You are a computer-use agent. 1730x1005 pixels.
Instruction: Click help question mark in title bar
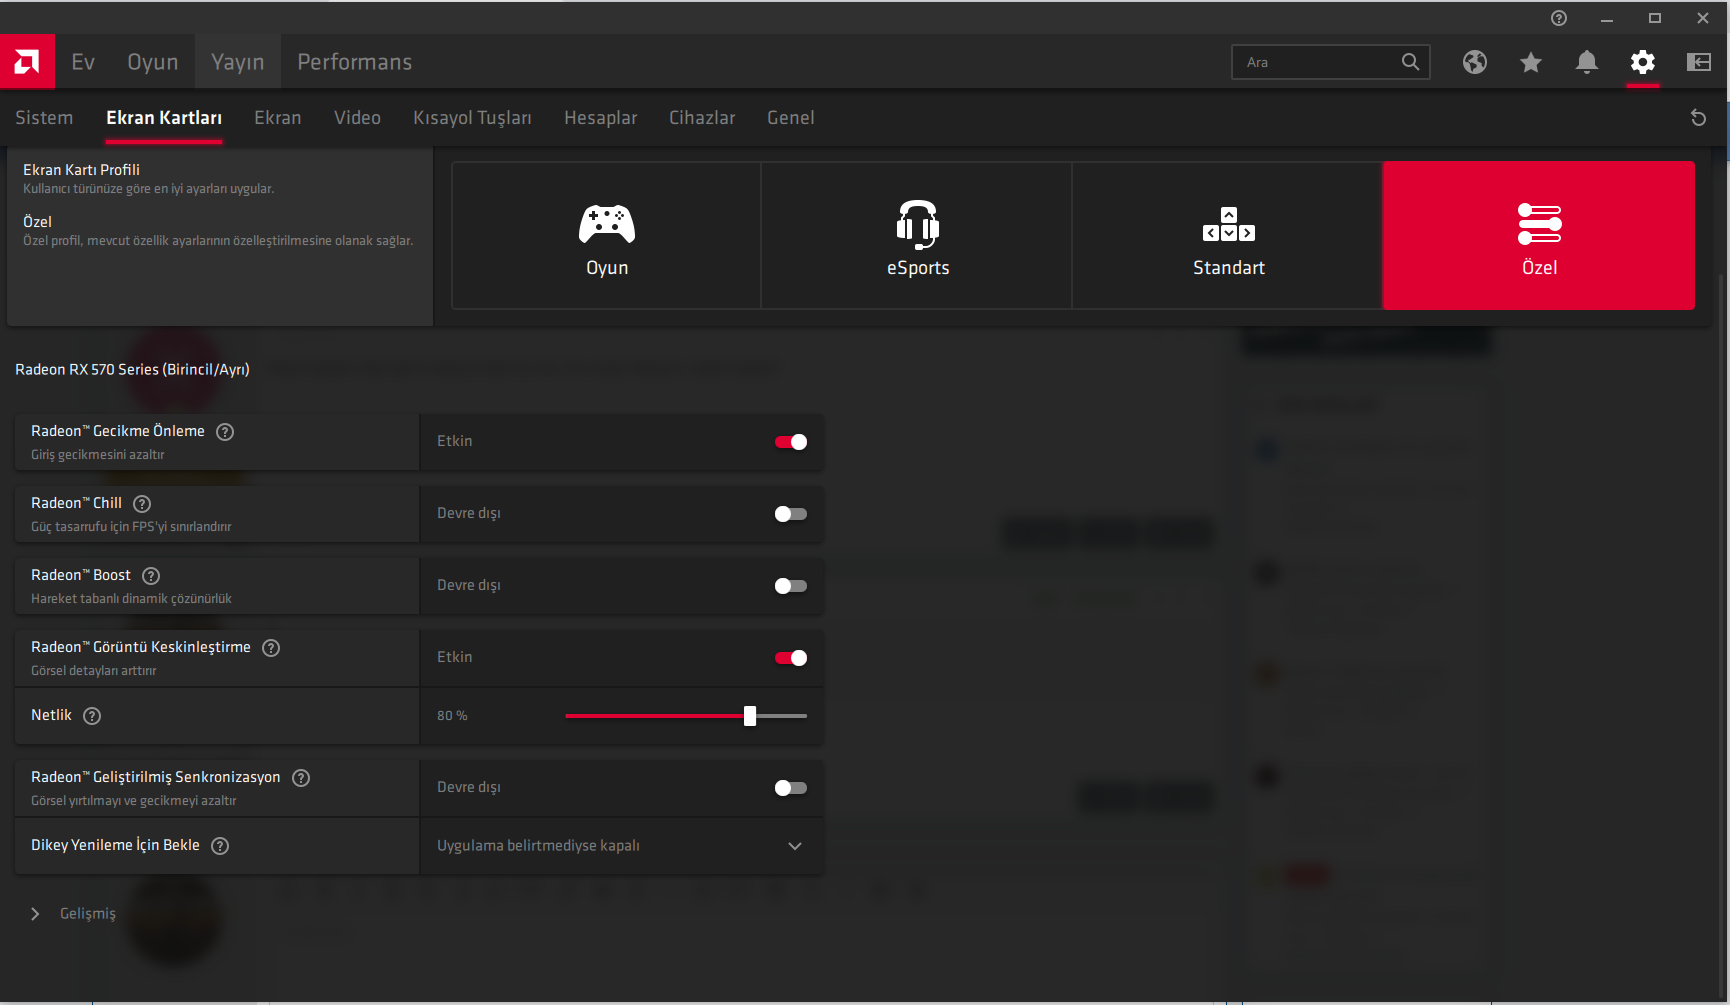click(1558, 18)
